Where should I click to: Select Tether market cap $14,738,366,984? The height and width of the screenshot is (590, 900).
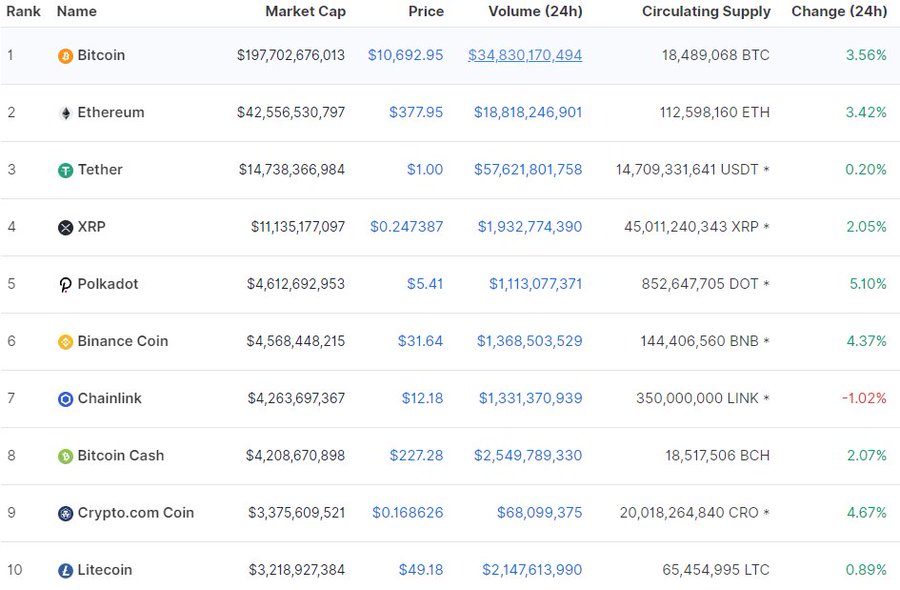[292, 169]
